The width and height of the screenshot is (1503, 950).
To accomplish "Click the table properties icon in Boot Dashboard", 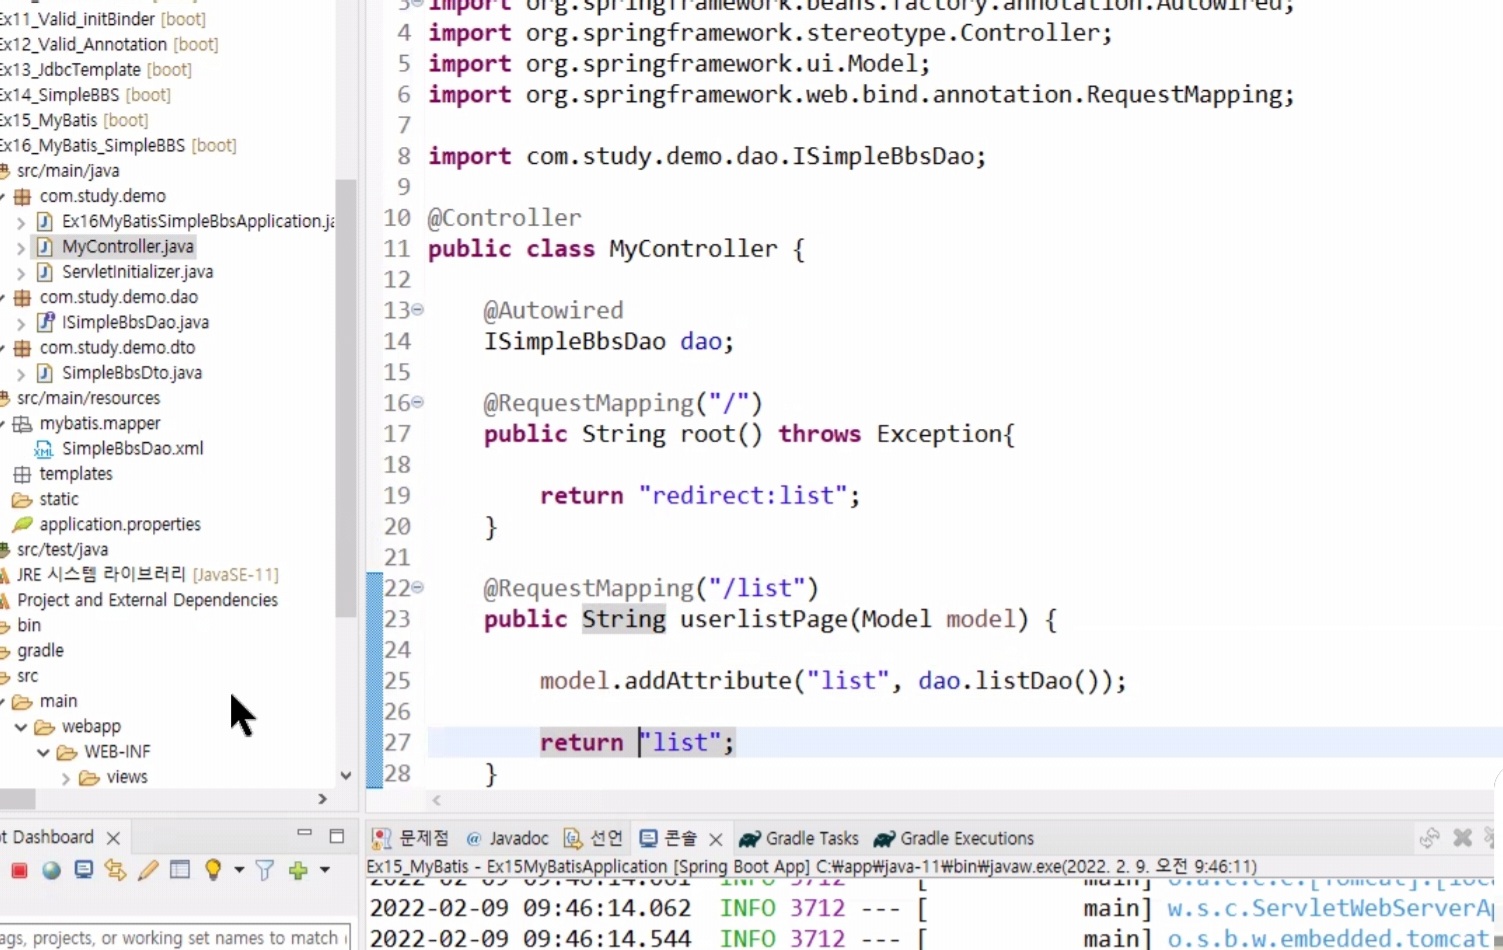I will point(180,870).
